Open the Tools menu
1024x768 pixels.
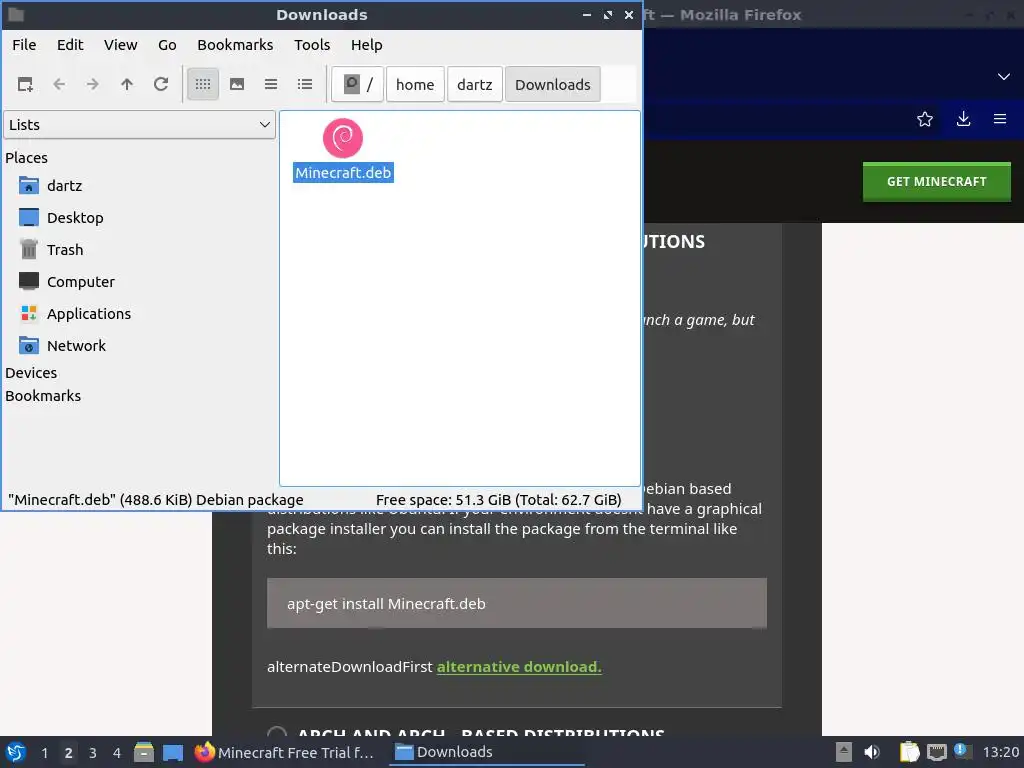pos(312,45)
